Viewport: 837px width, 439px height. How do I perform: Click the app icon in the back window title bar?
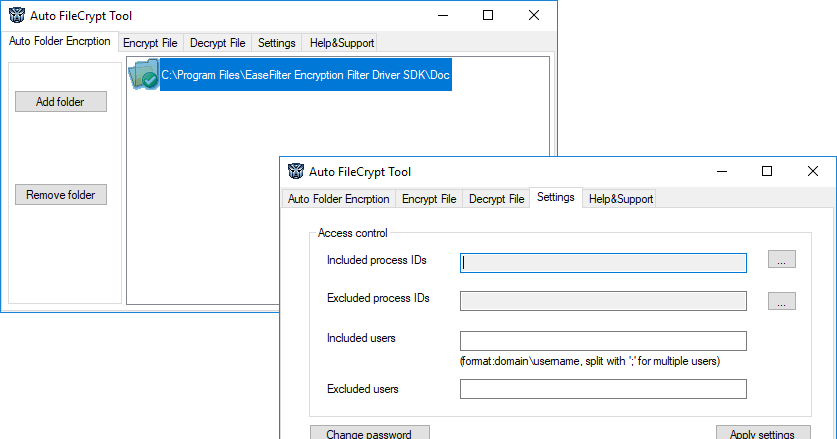17,15
